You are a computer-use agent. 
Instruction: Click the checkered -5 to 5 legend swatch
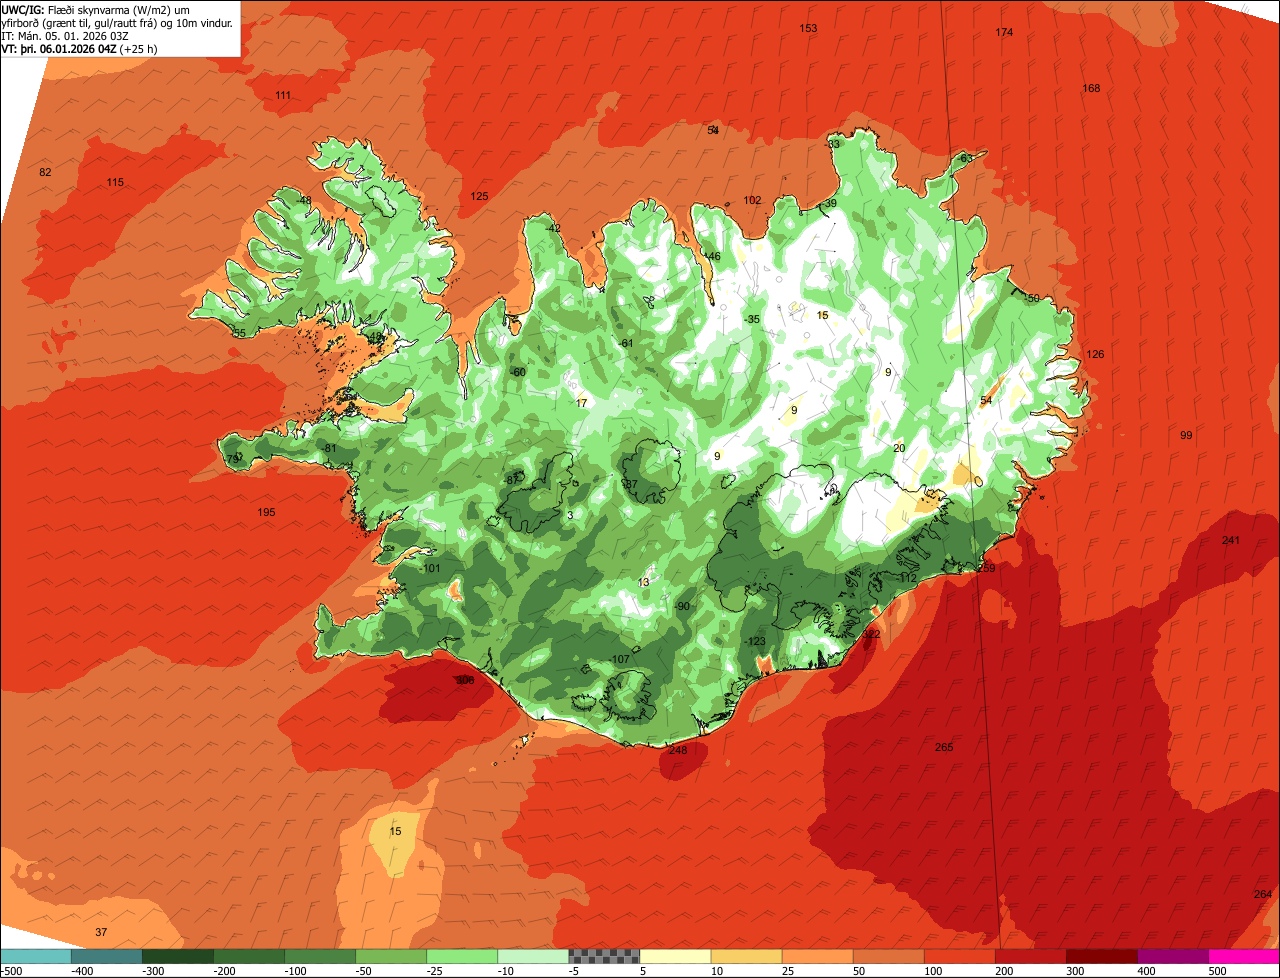604,955
